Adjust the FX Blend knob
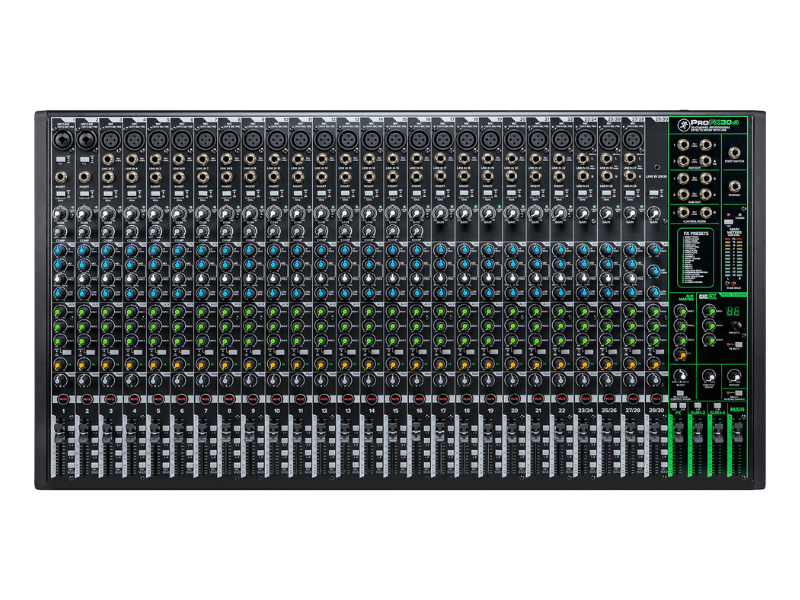800x600 pixels. point(679,375)
